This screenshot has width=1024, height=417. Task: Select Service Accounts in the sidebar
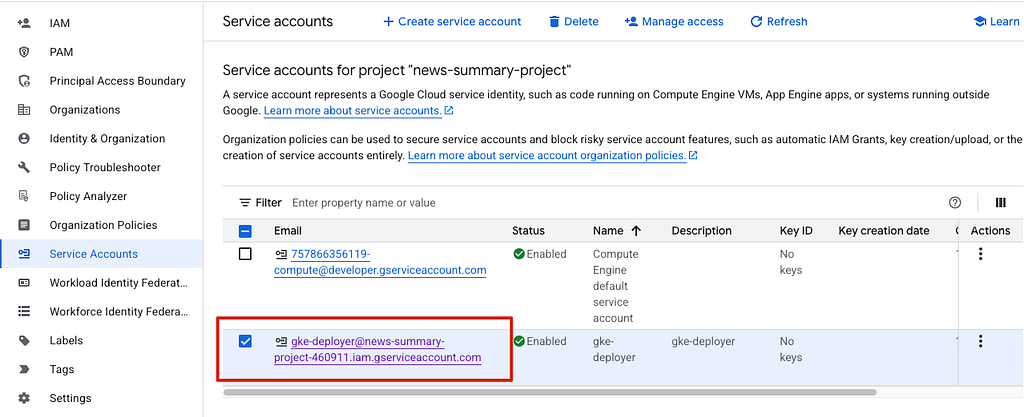click(93, 254)
